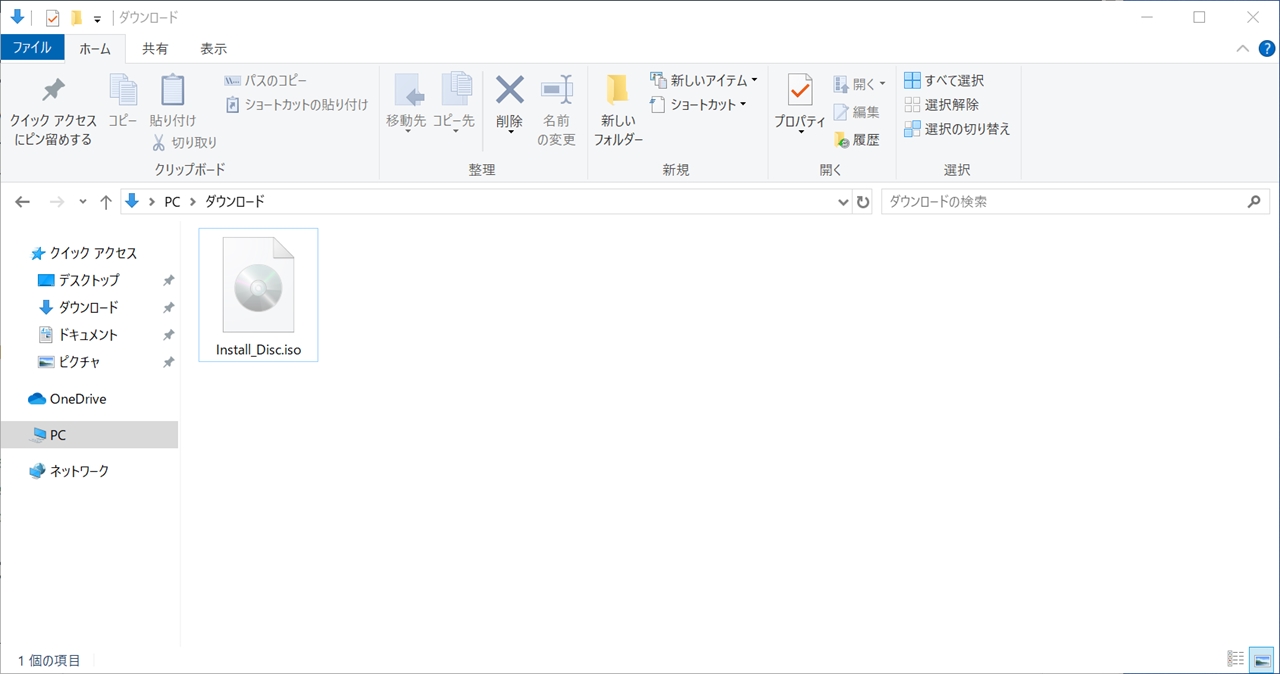This screenshot has height=674, width=1280.
Task: Collapse the ribbon with the chevron toggle
Action: [1242, 47]
